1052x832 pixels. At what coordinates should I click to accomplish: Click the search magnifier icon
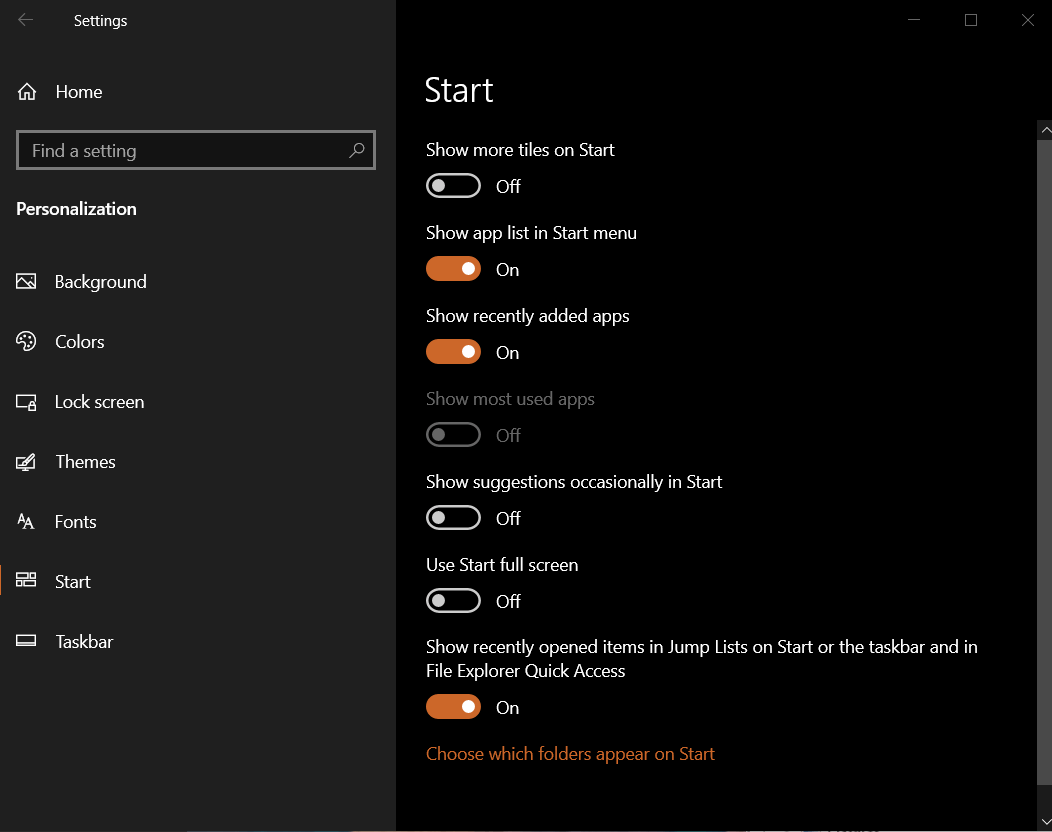tap(357, 150)
